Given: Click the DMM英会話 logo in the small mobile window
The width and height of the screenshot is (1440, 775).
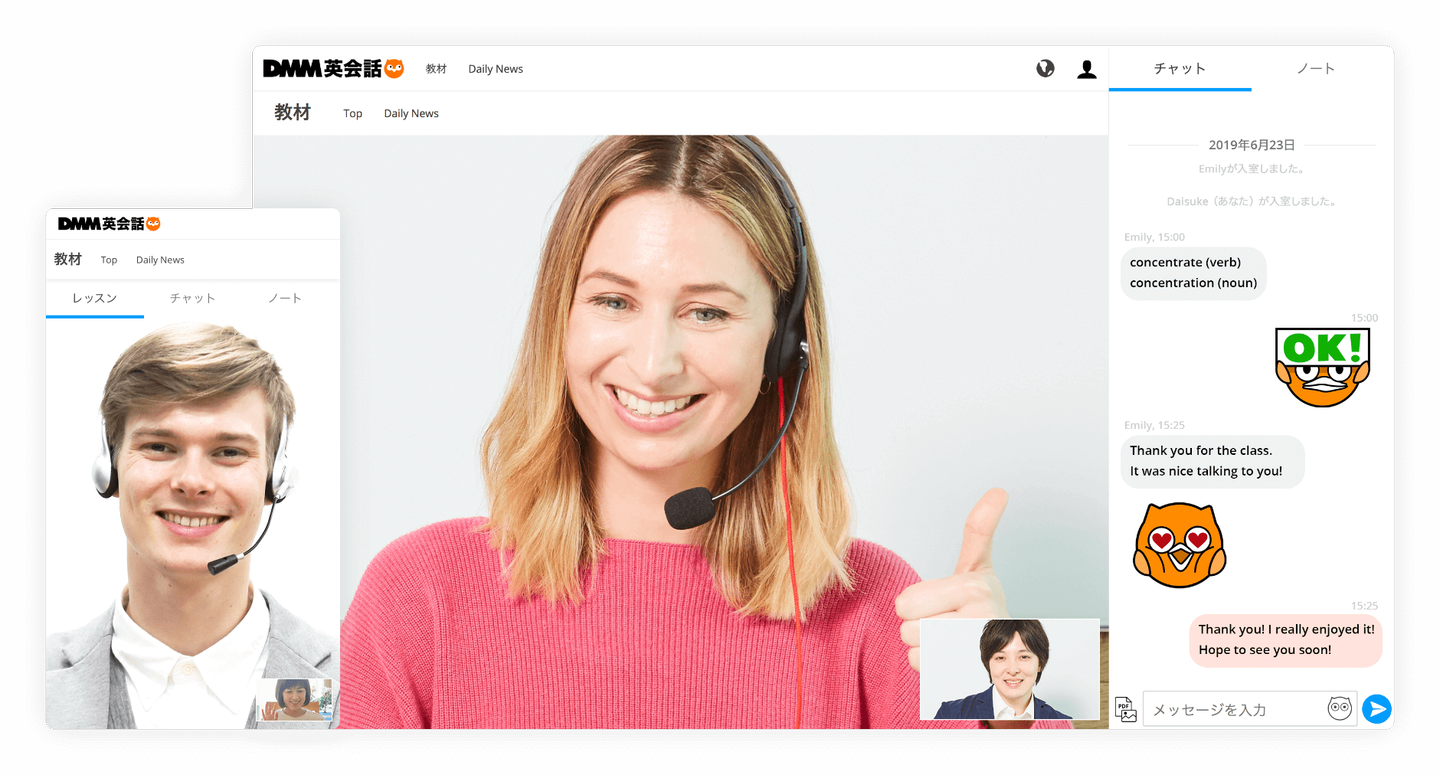Looking at the screenshot, I should [x=109, y=224].
